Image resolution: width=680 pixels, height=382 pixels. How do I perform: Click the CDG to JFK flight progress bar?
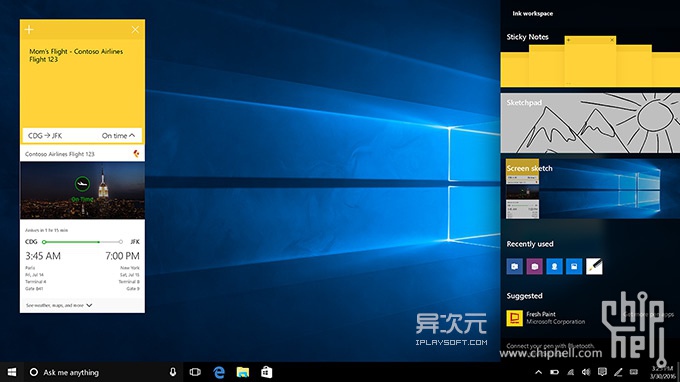pyautogui.click(x=82, y=242)
